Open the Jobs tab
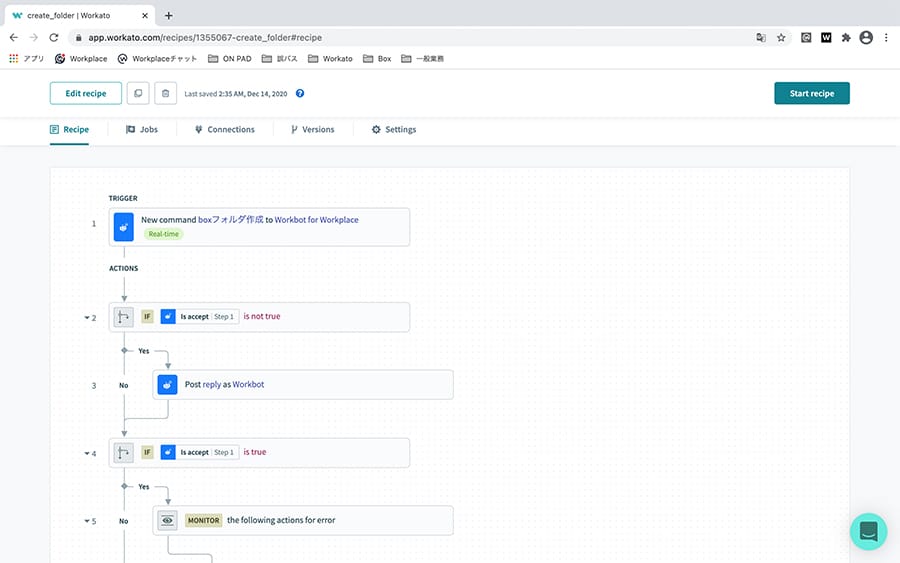Image resolution: width=900 pixels, height=563 pixels. point(142,130)
